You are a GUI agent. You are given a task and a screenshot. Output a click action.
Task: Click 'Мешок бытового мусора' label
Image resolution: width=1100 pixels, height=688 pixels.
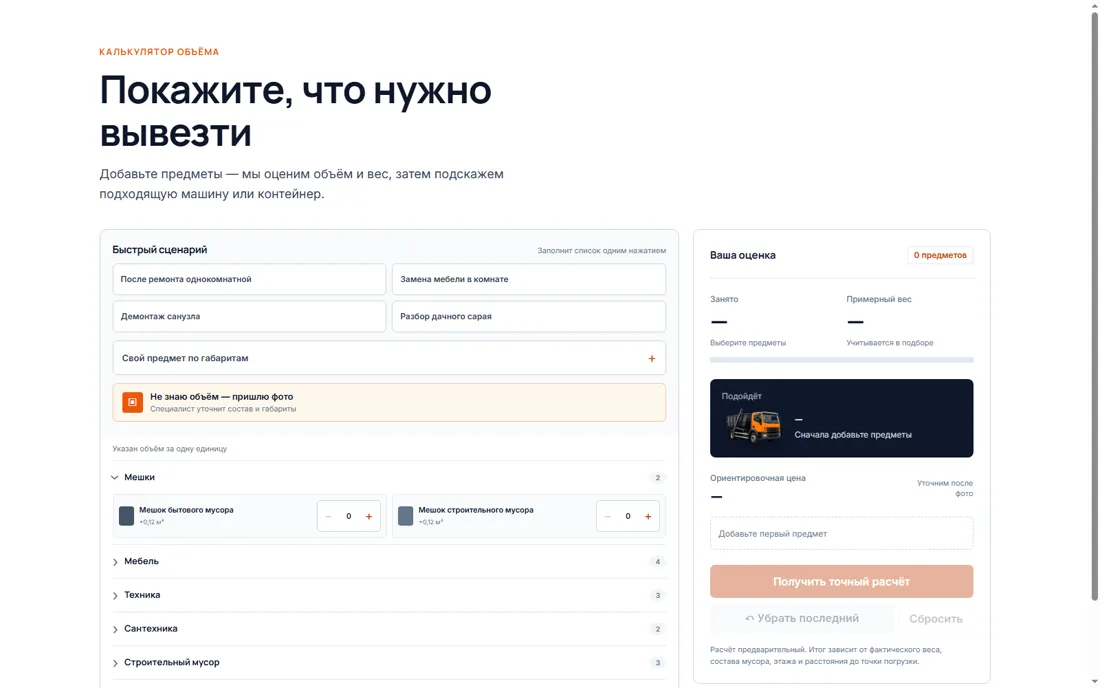[186, 510]
